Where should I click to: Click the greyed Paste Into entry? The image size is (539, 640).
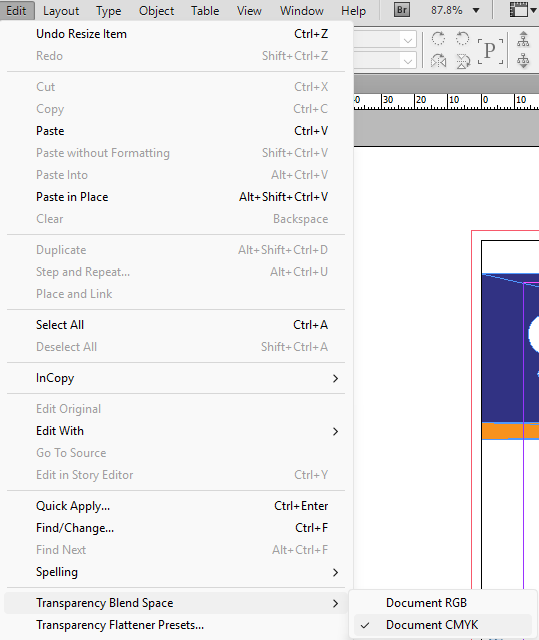tap(176, 175)
